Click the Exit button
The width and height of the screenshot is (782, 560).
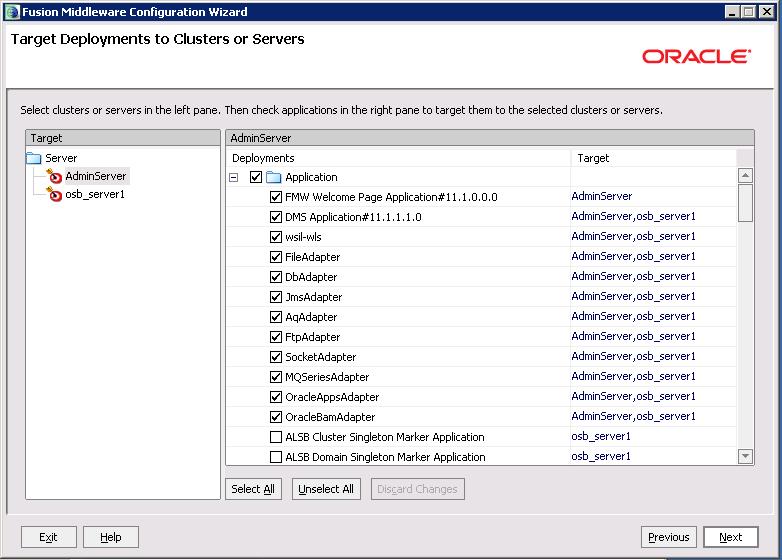tap(48, 537)
